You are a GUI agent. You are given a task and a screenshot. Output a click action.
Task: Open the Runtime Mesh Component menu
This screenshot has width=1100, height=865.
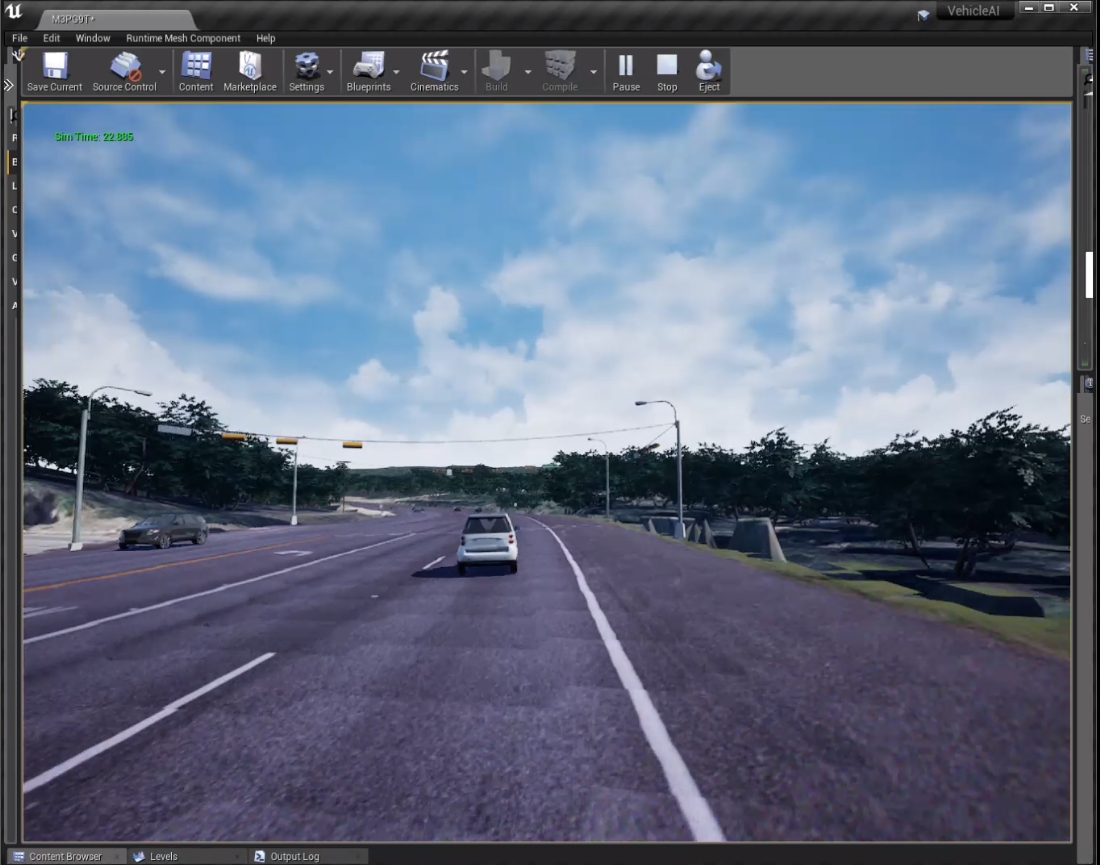[x=182, y=38]
